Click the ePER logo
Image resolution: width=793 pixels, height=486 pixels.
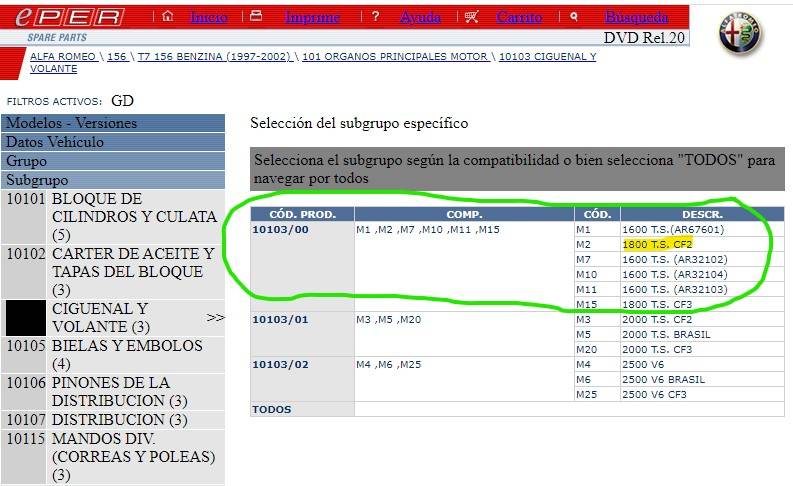70,17
